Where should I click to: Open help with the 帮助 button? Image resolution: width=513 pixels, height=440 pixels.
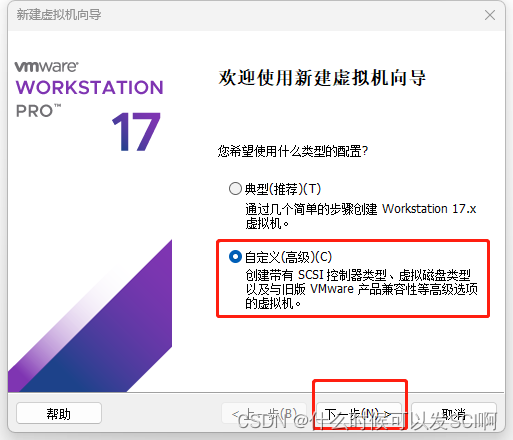click(59, 413)
